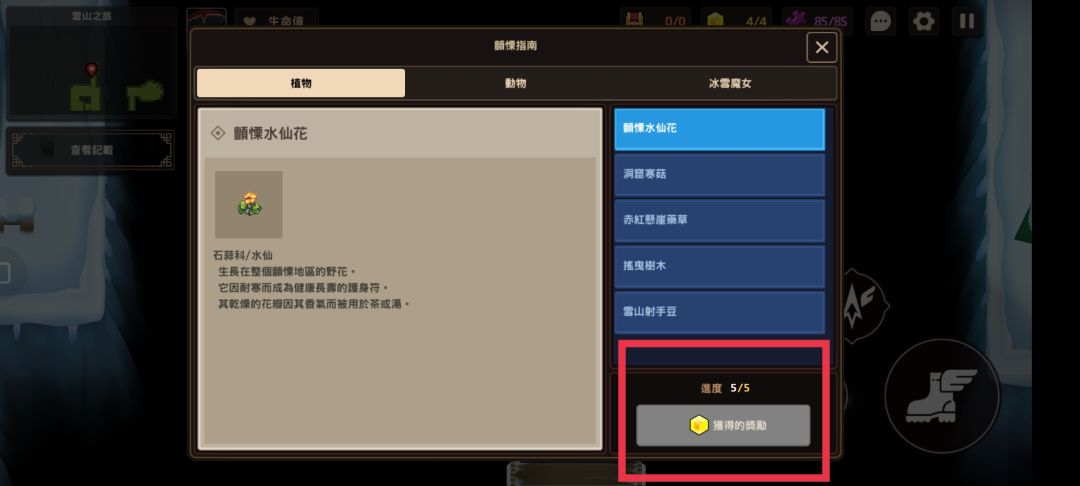Open the chat bubble icon
Image resolution: width=1080 pixels, height=486 pixels.
(880, 21)
